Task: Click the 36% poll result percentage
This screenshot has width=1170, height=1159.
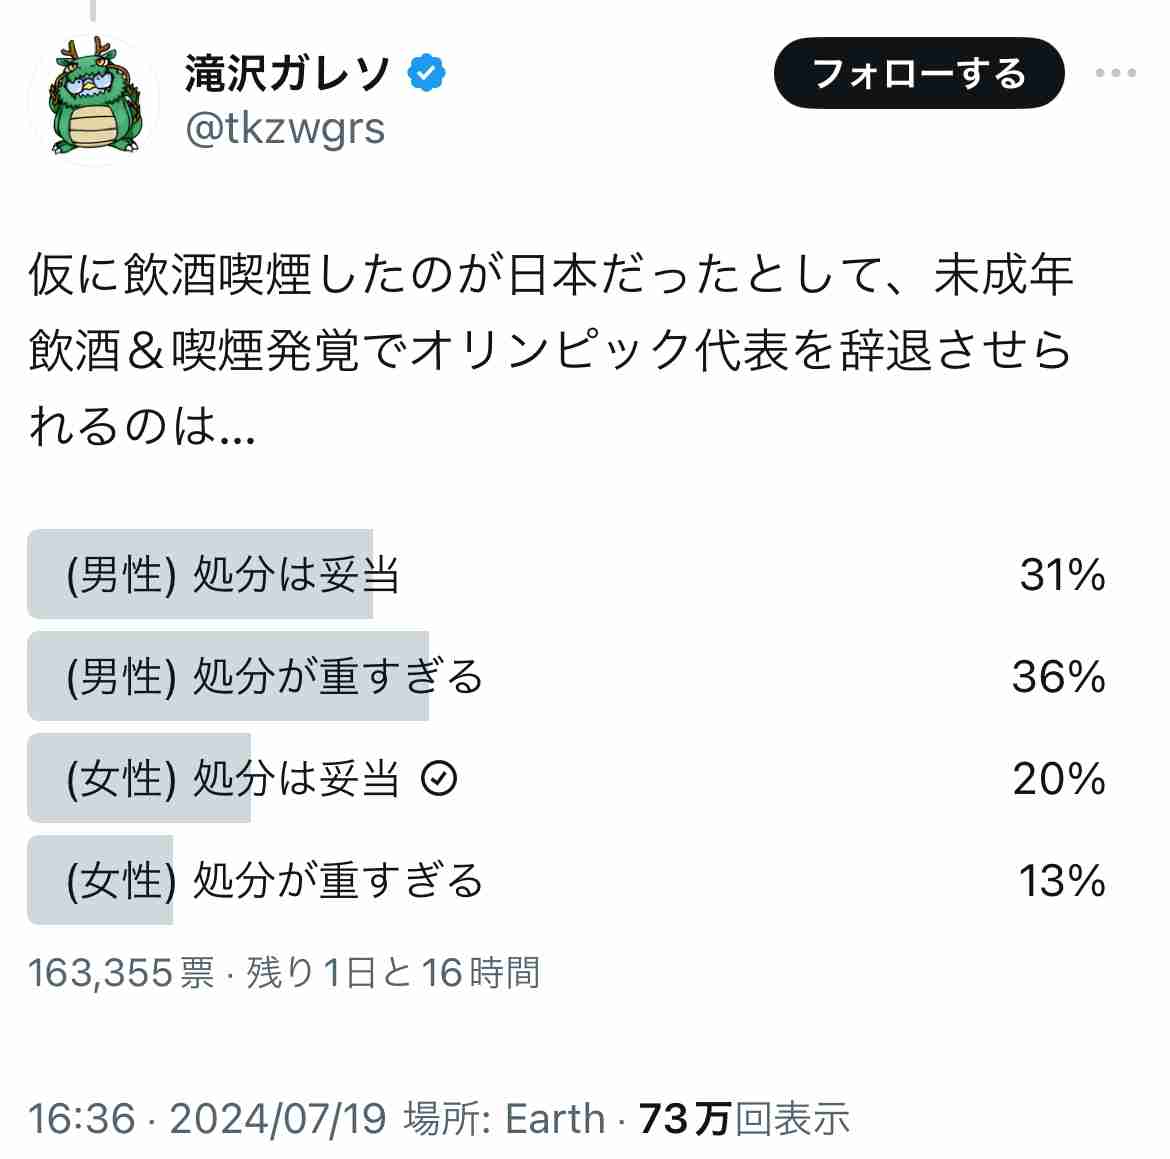Action: 1058,677
